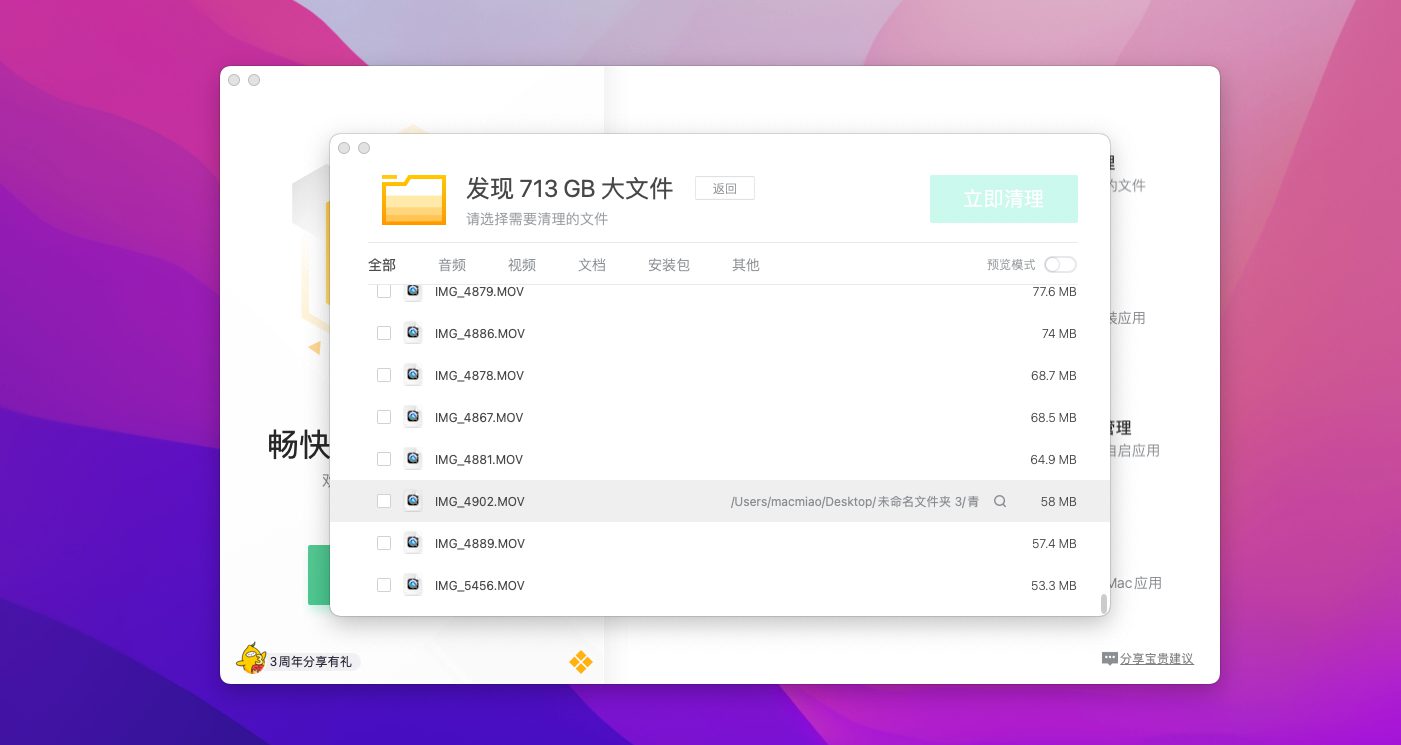Switch to the 视频 tab

pyautogui.click(x=522, y=265)
